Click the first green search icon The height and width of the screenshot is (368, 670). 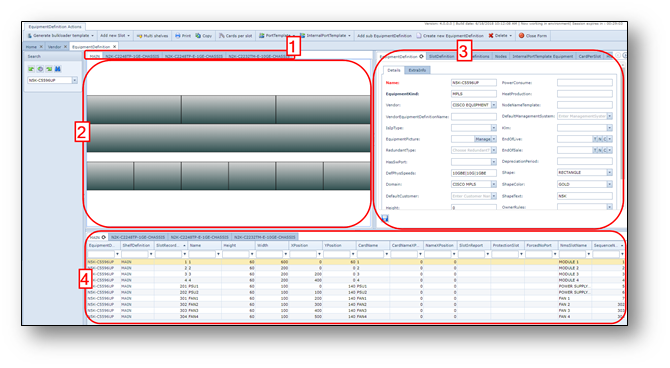coord(31,69)
